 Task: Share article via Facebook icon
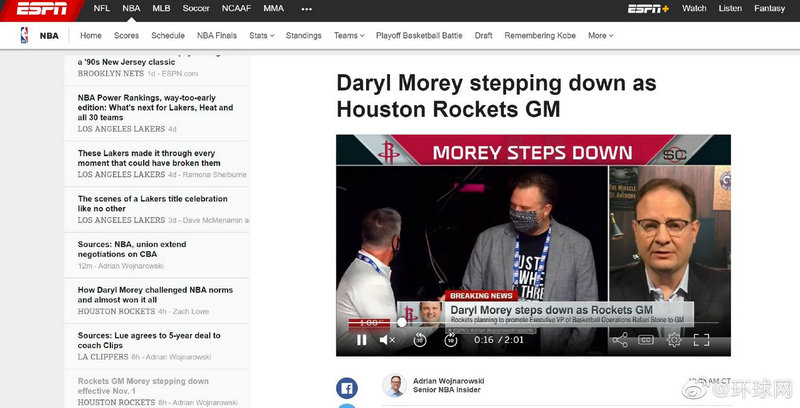(x=347, y=388)
